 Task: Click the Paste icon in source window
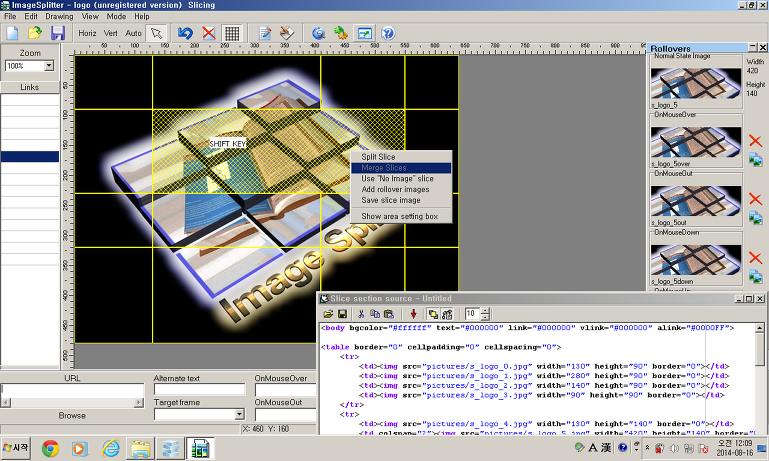[389, 314]
